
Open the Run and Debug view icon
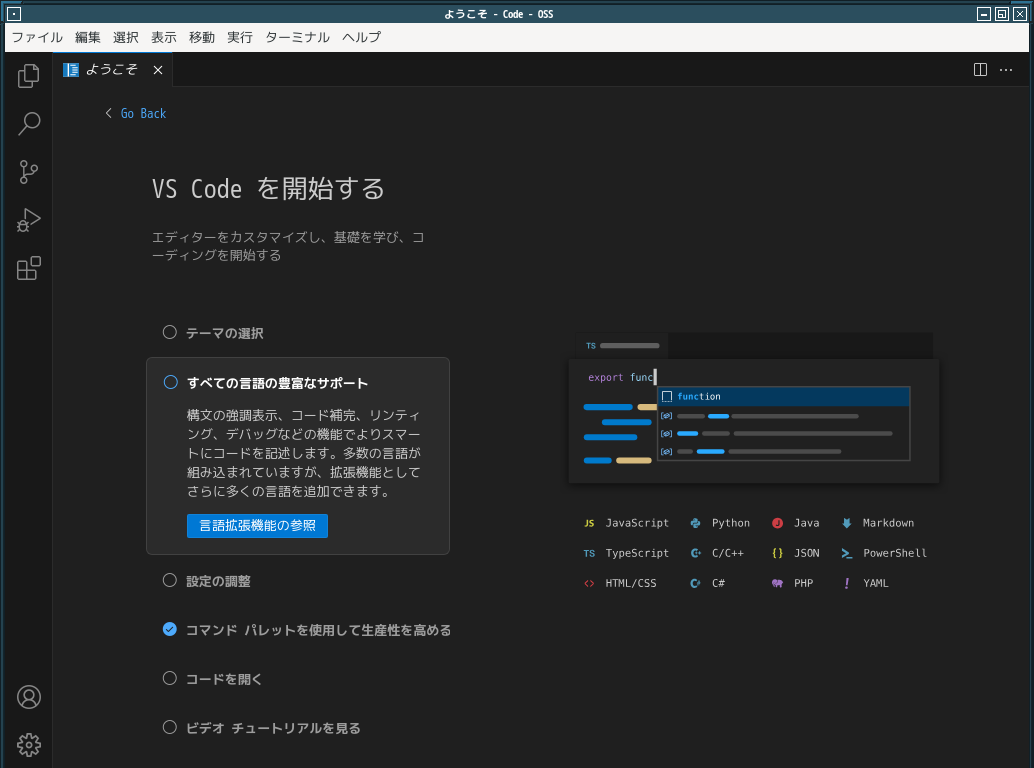28,220
